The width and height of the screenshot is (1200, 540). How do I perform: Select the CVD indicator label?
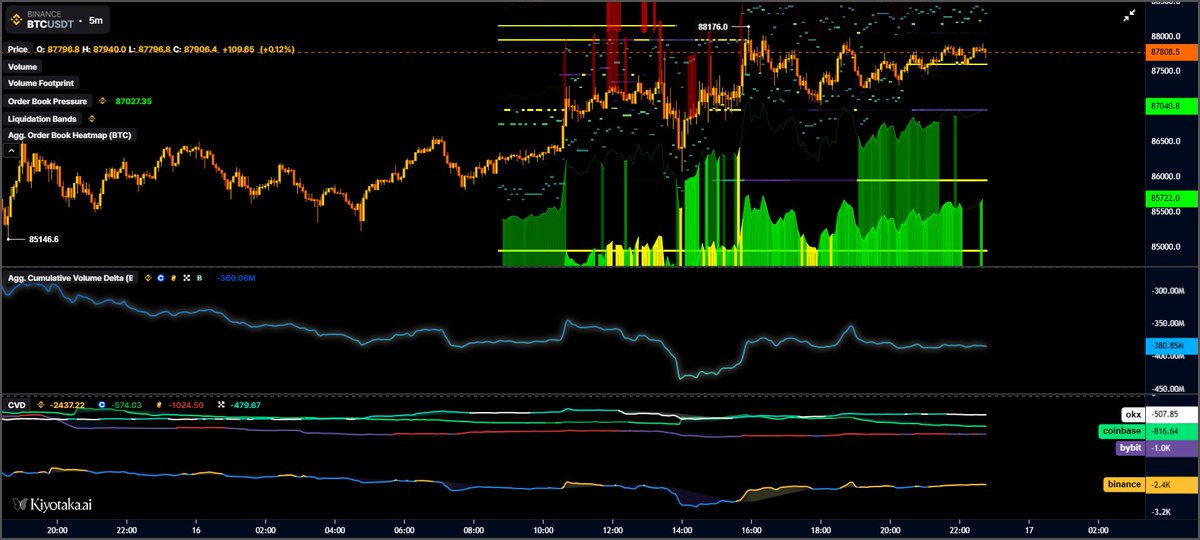[x=17, y=405]
